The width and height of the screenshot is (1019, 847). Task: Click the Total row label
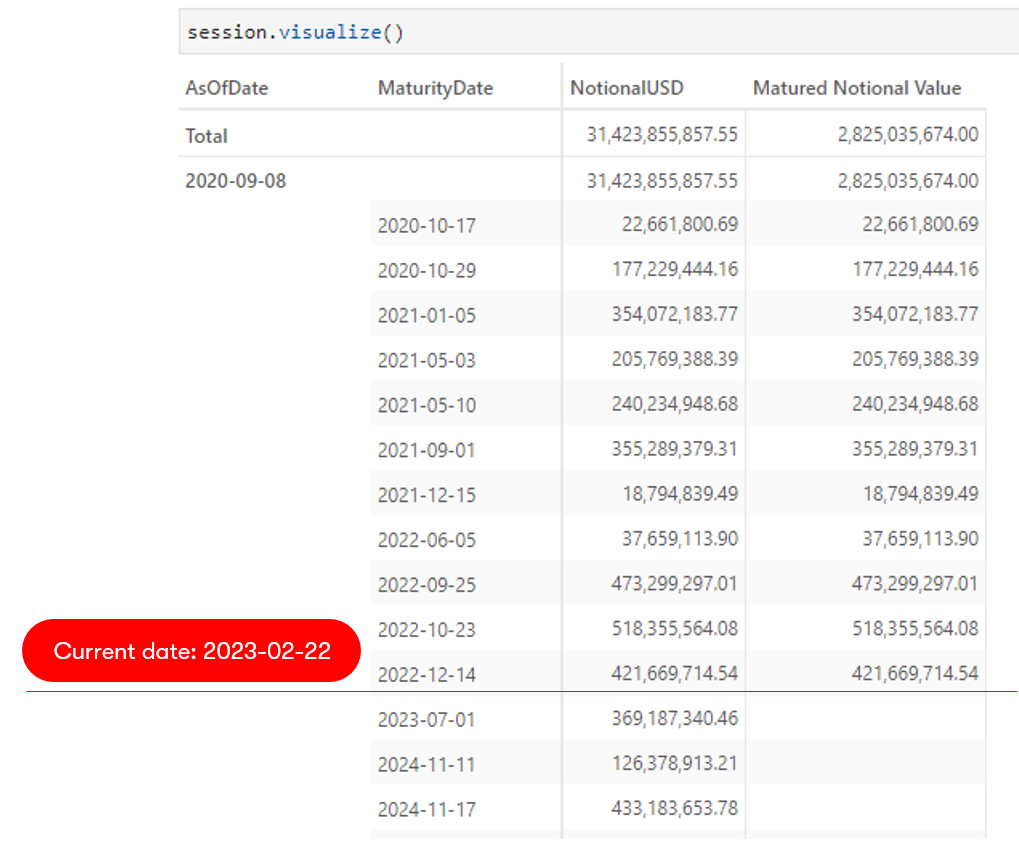(x=206, y=136)
